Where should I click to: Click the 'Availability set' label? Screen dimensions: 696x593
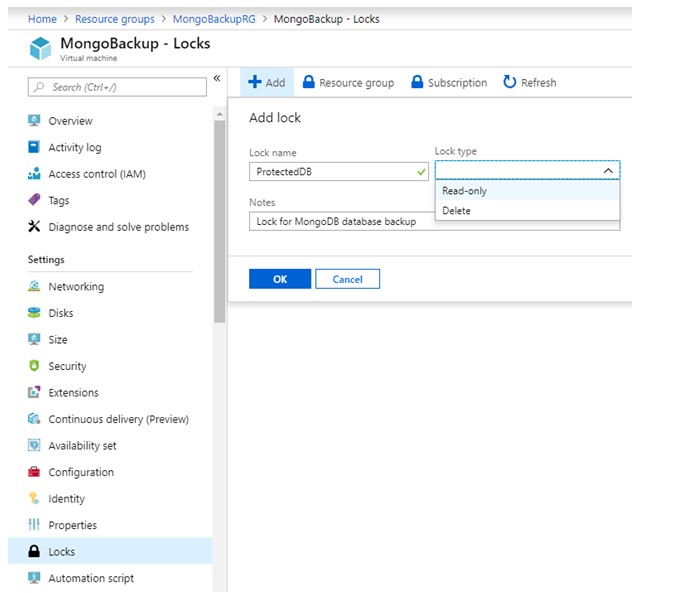coord(82,446)
